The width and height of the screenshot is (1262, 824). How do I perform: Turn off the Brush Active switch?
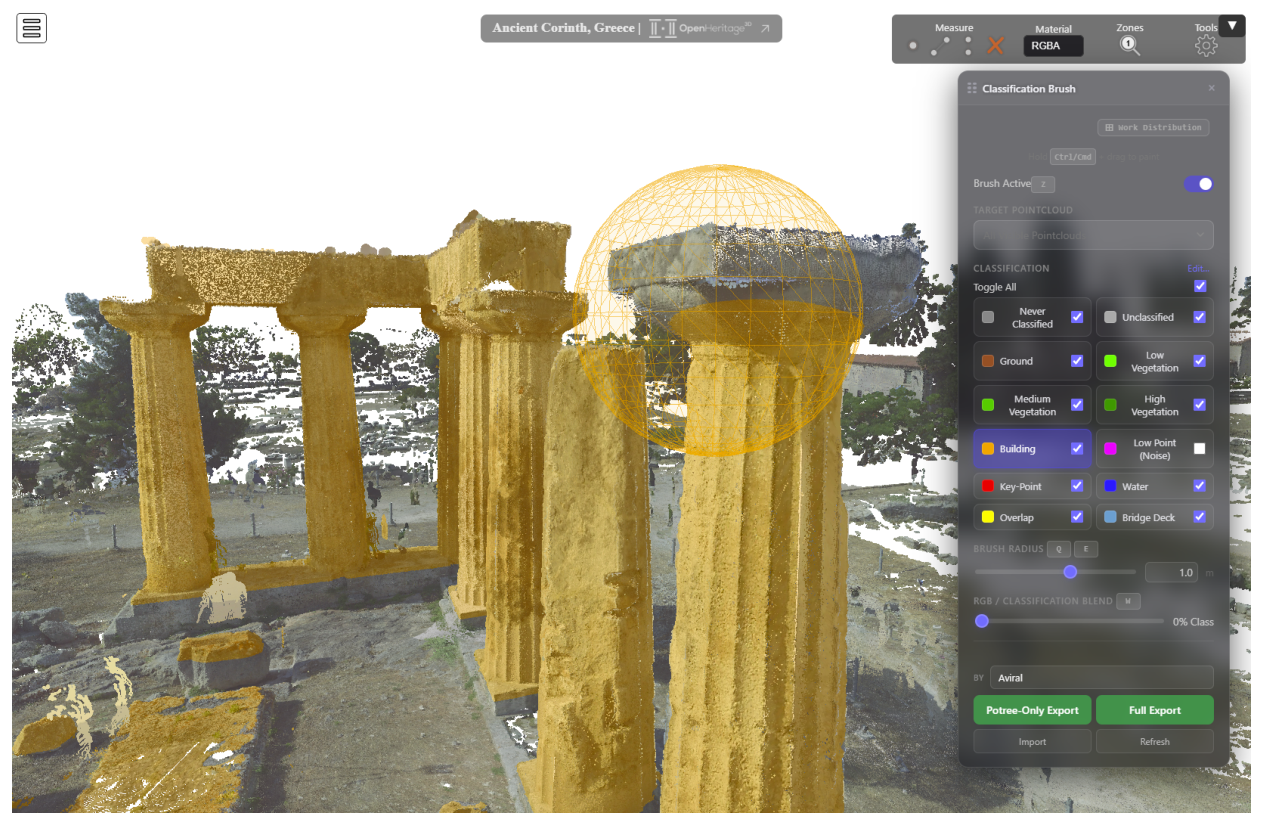tap(1199, 184)
